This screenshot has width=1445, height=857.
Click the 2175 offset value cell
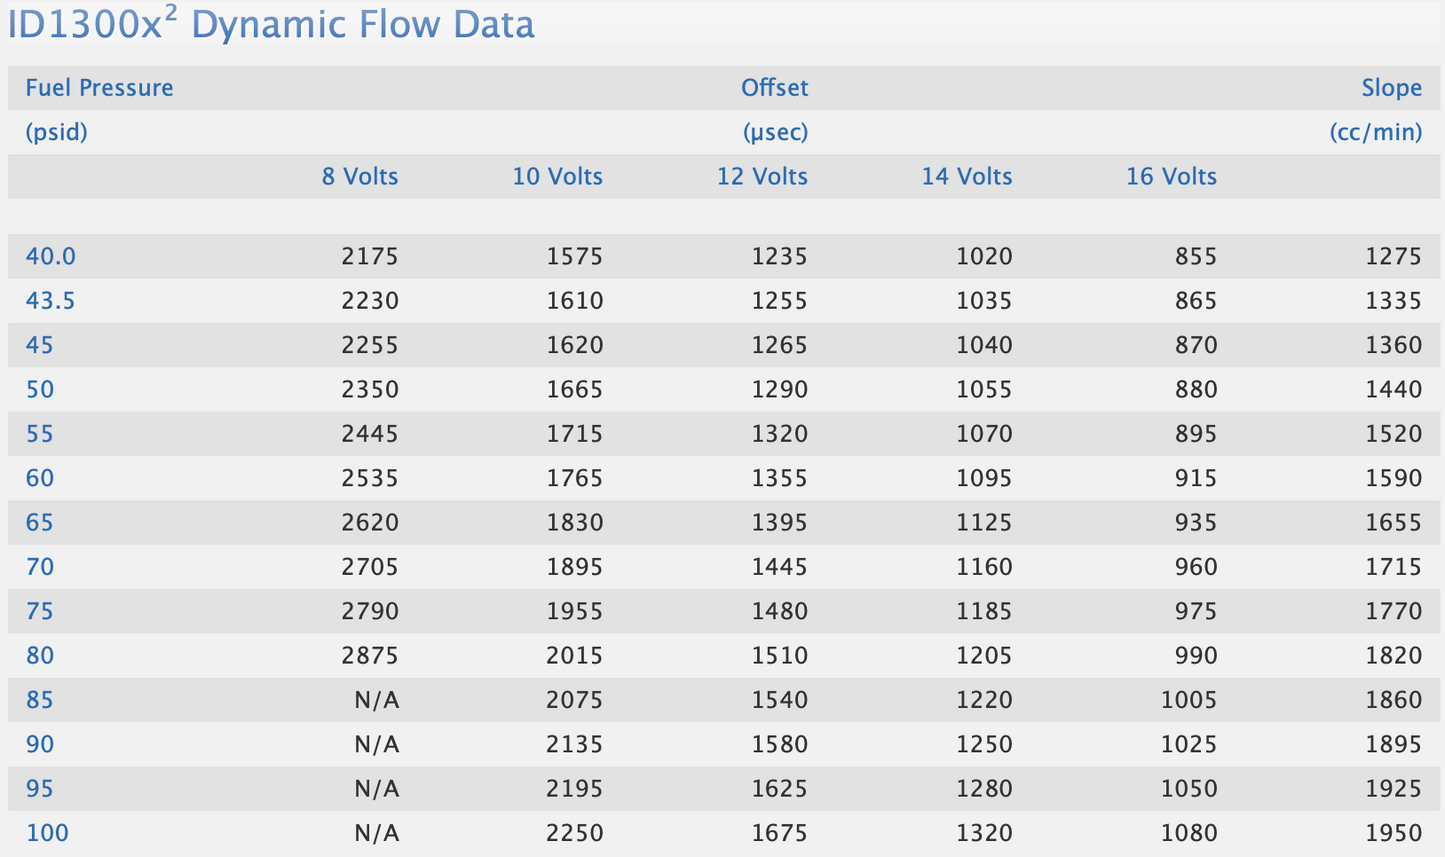click(369, 257)
